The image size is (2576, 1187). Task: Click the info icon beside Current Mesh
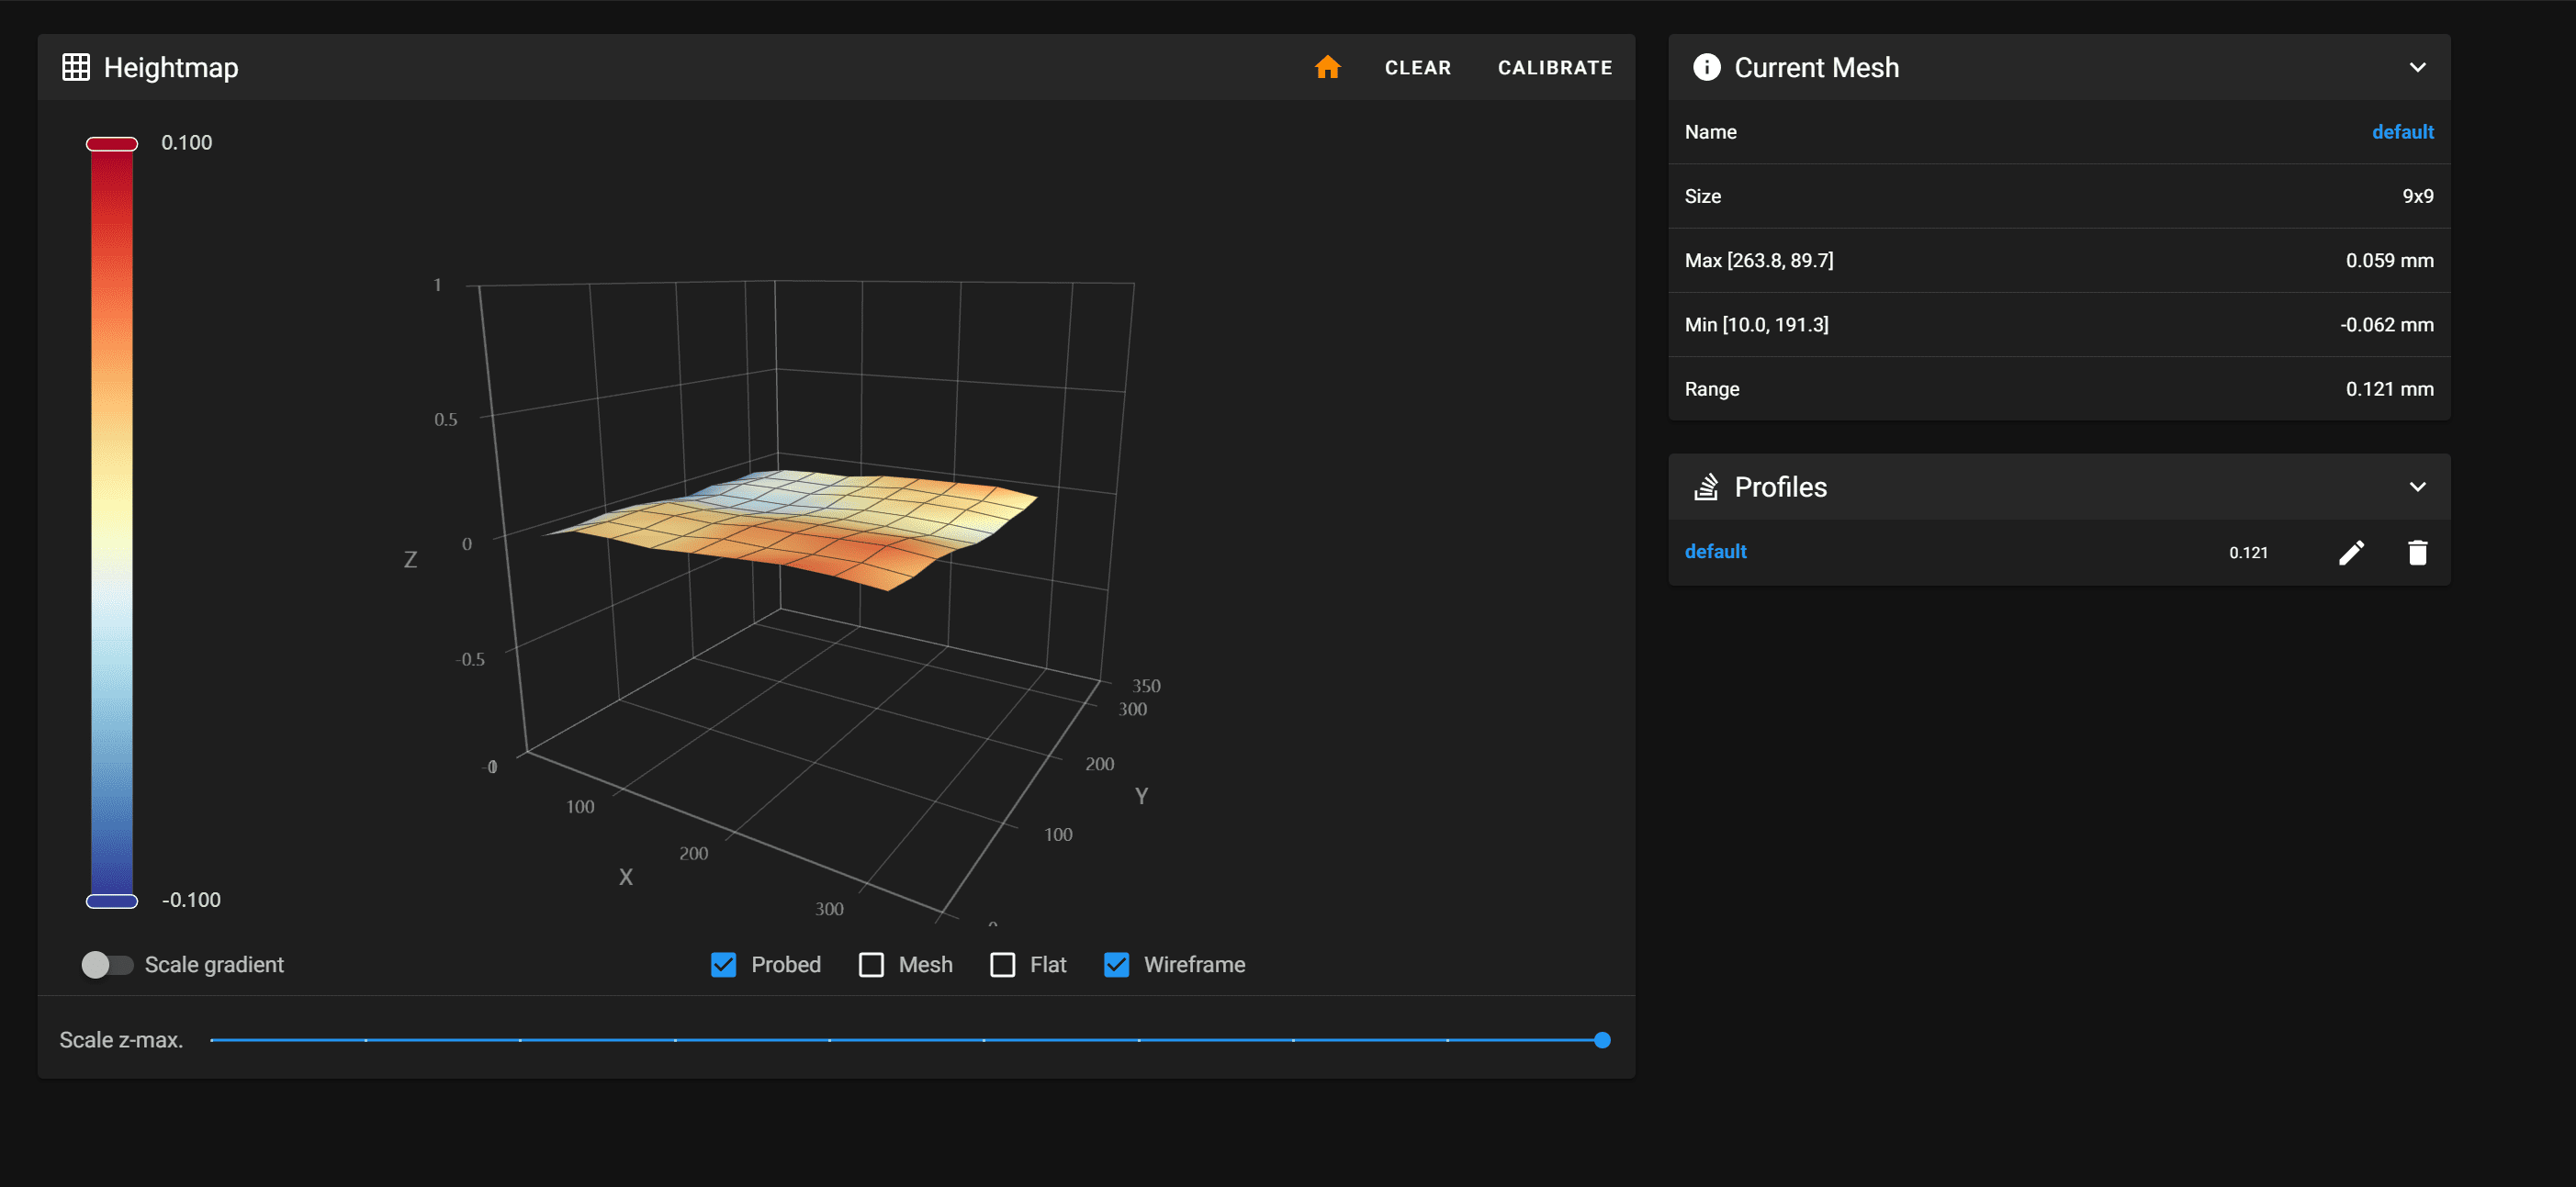pyautogui.click(x=1706, y=67)
